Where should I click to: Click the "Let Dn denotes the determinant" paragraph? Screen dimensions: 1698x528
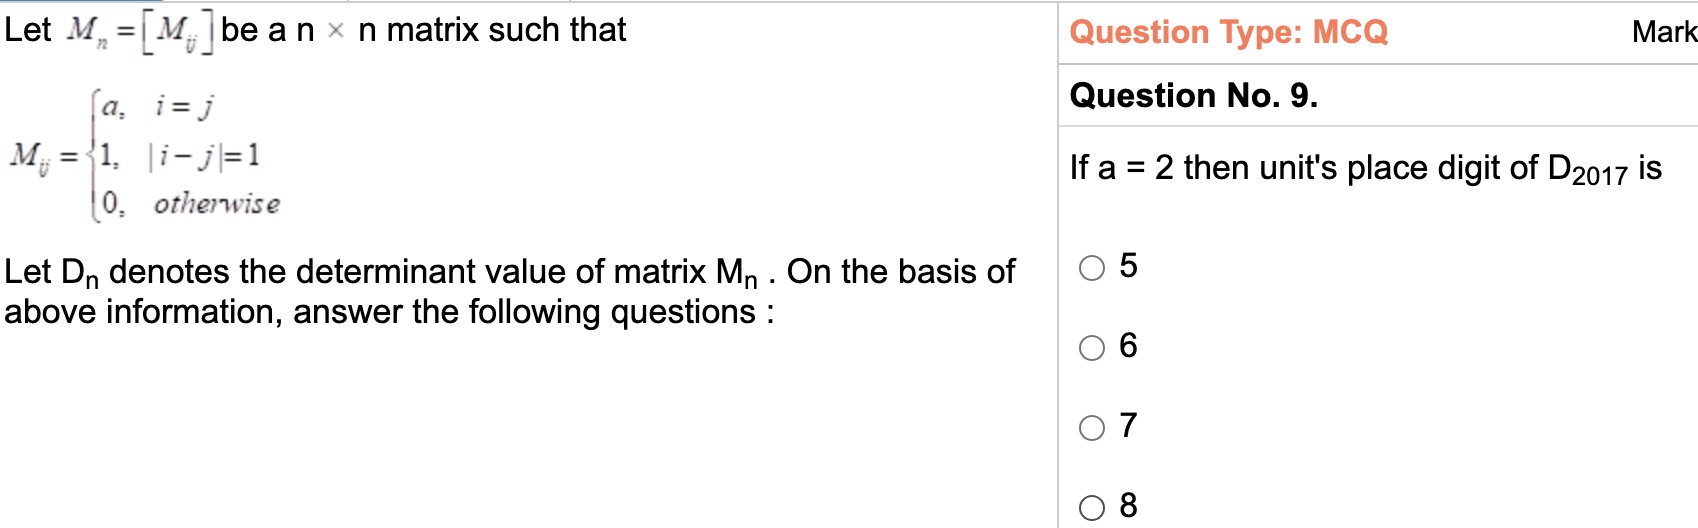(x=509, y=291)
